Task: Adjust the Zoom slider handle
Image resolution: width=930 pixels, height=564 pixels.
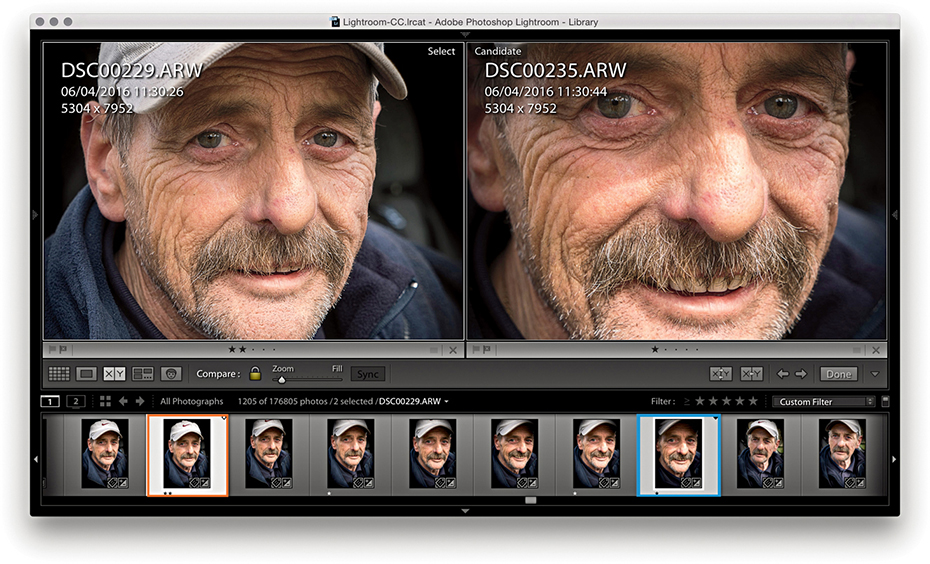Action: point(282,380)
